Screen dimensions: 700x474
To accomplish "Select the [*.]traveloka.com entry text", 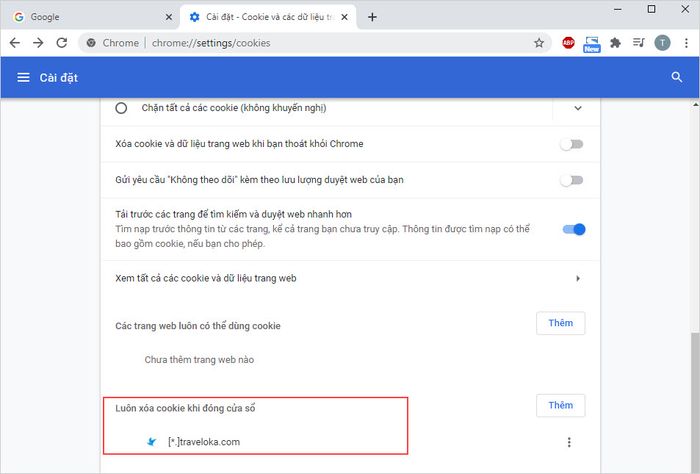I will (x=204, y=442).
